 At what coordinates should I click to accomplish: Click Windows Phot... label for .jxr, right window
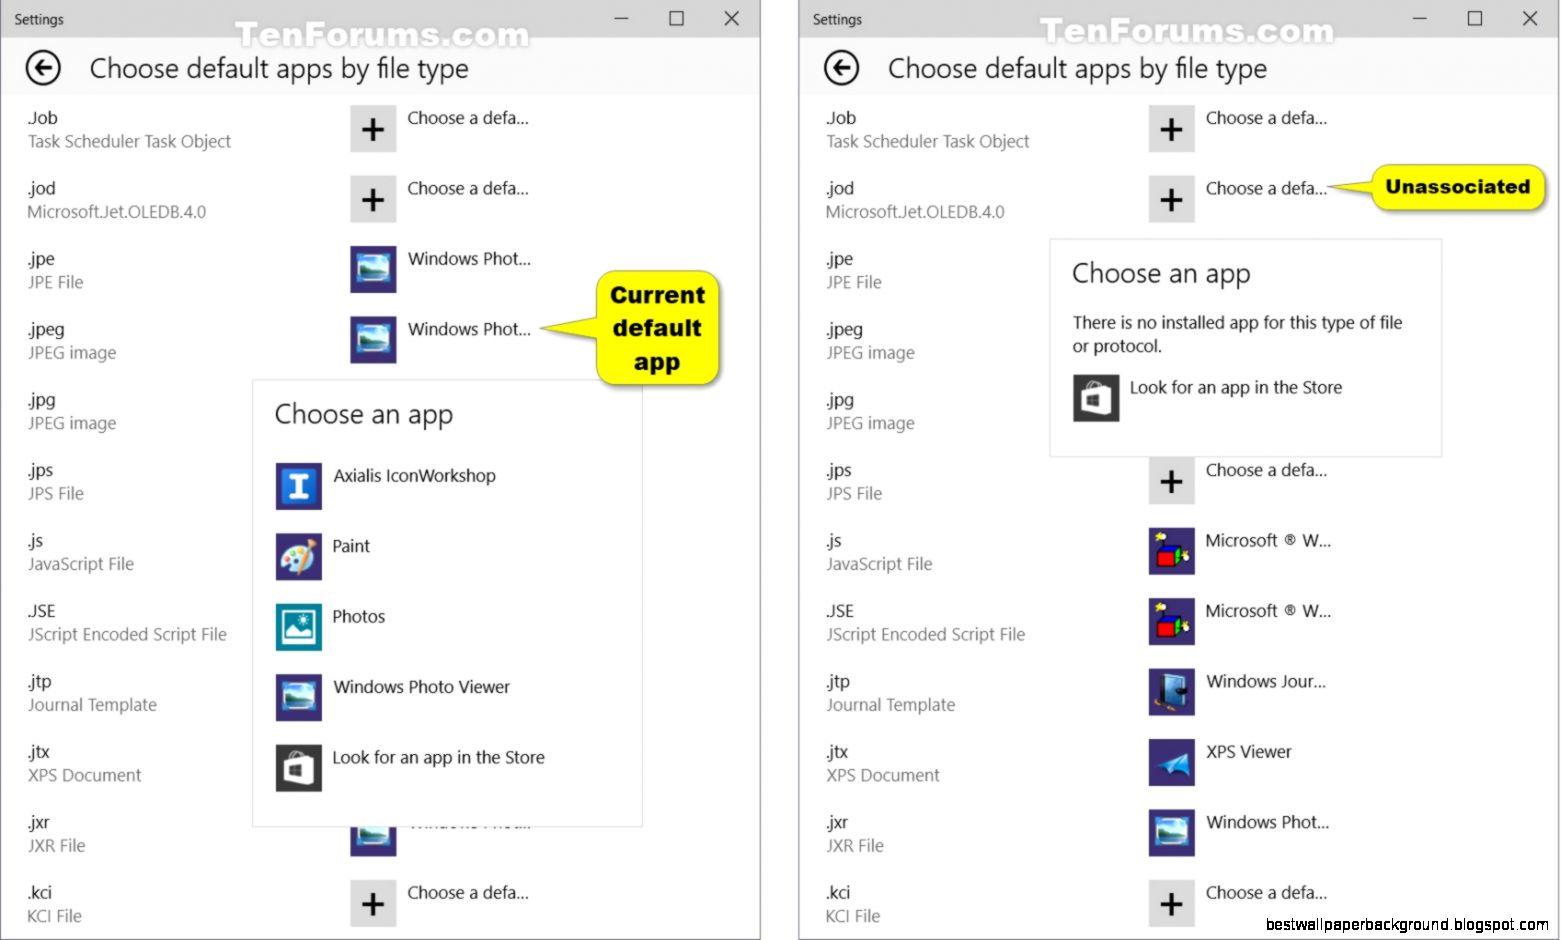coord(1268,822)
